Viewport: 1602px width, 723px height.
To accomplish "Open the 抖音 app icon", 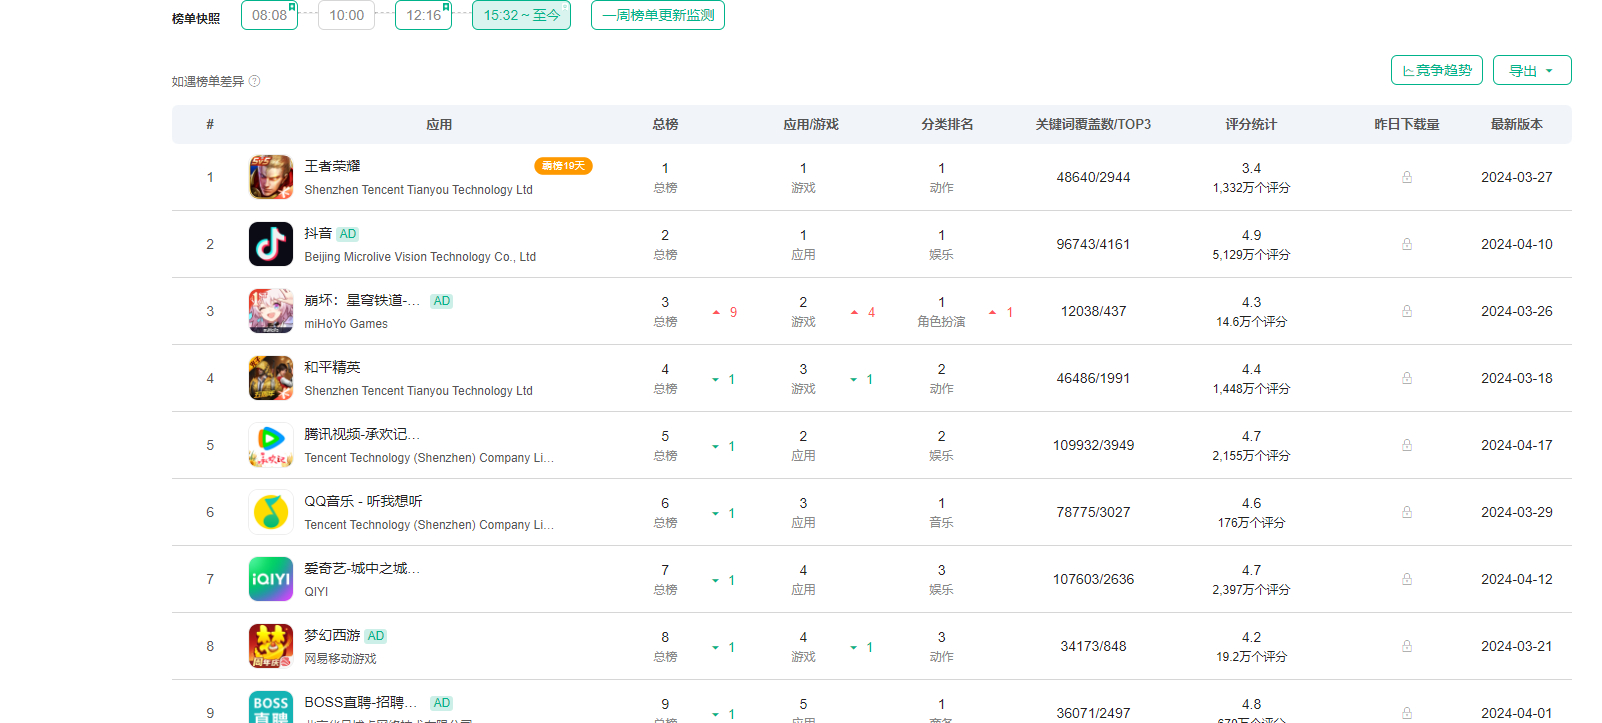I will 271,244.
